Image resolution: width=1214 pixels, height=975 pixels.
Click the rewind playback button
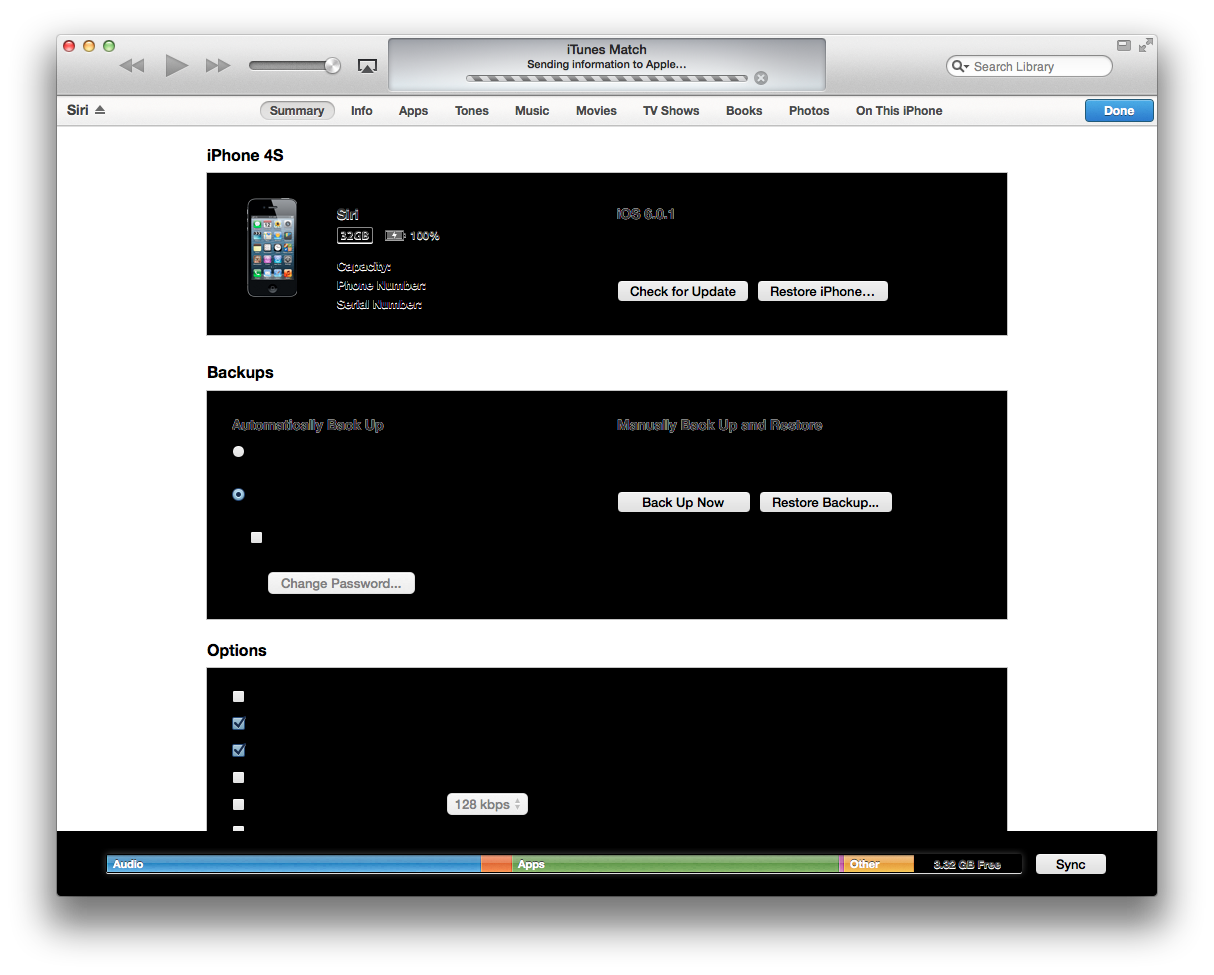[132, 66]
